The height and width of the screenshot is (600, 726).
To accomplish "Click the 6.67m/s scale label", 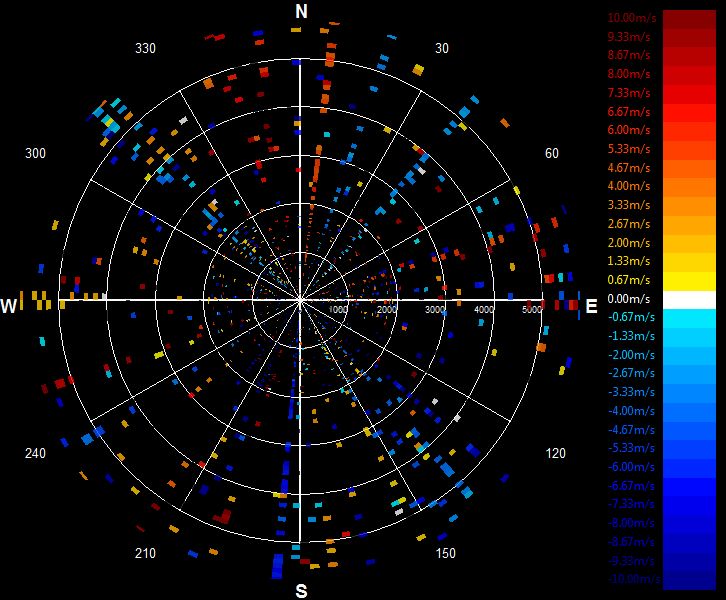I will [629, 112].
